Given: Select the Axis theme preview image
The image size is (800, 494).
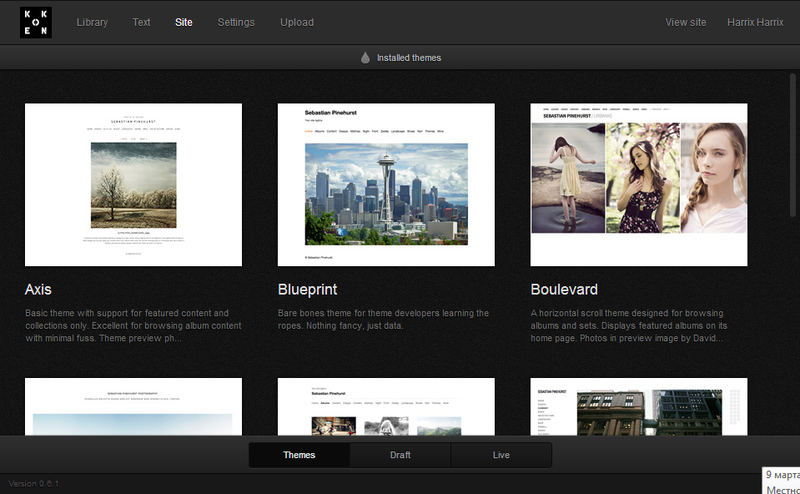Looking at the screenshot, I should [133, 184].
